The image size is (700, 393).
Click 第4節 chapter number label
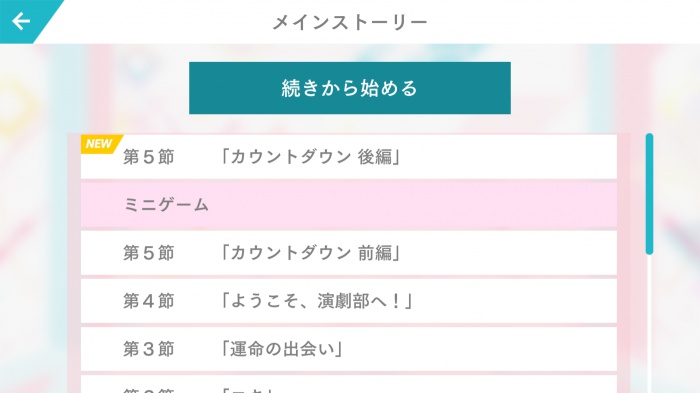(x=149, y=301)
